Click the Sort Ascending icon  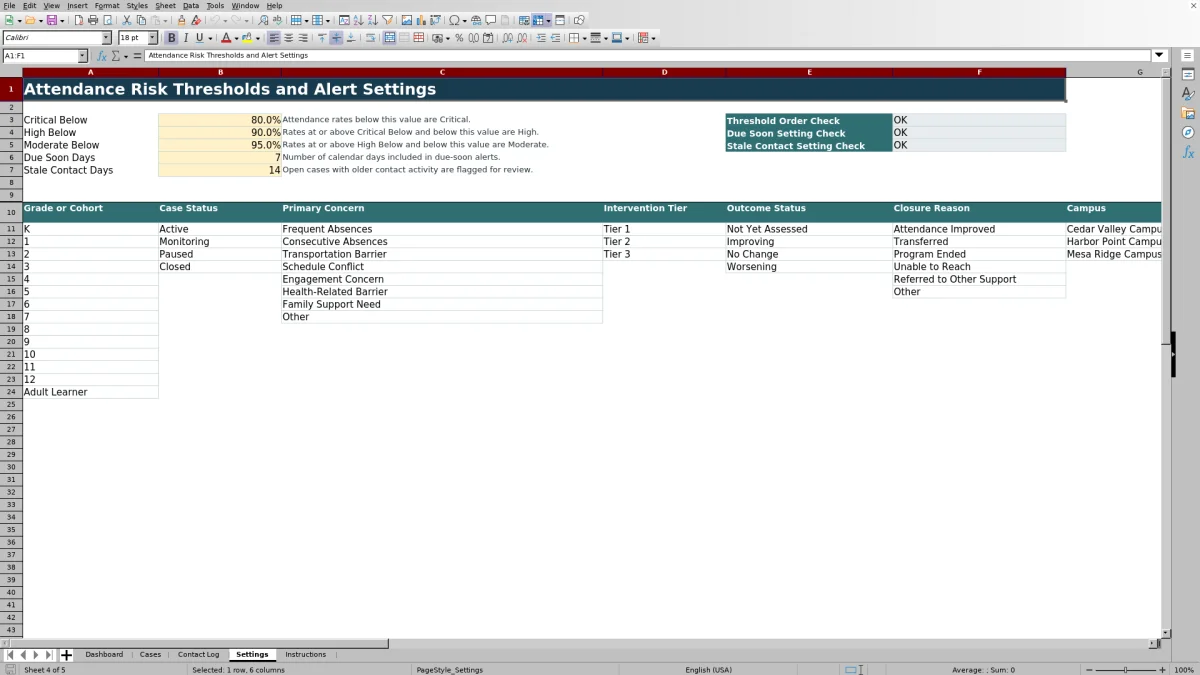point(358,20)
